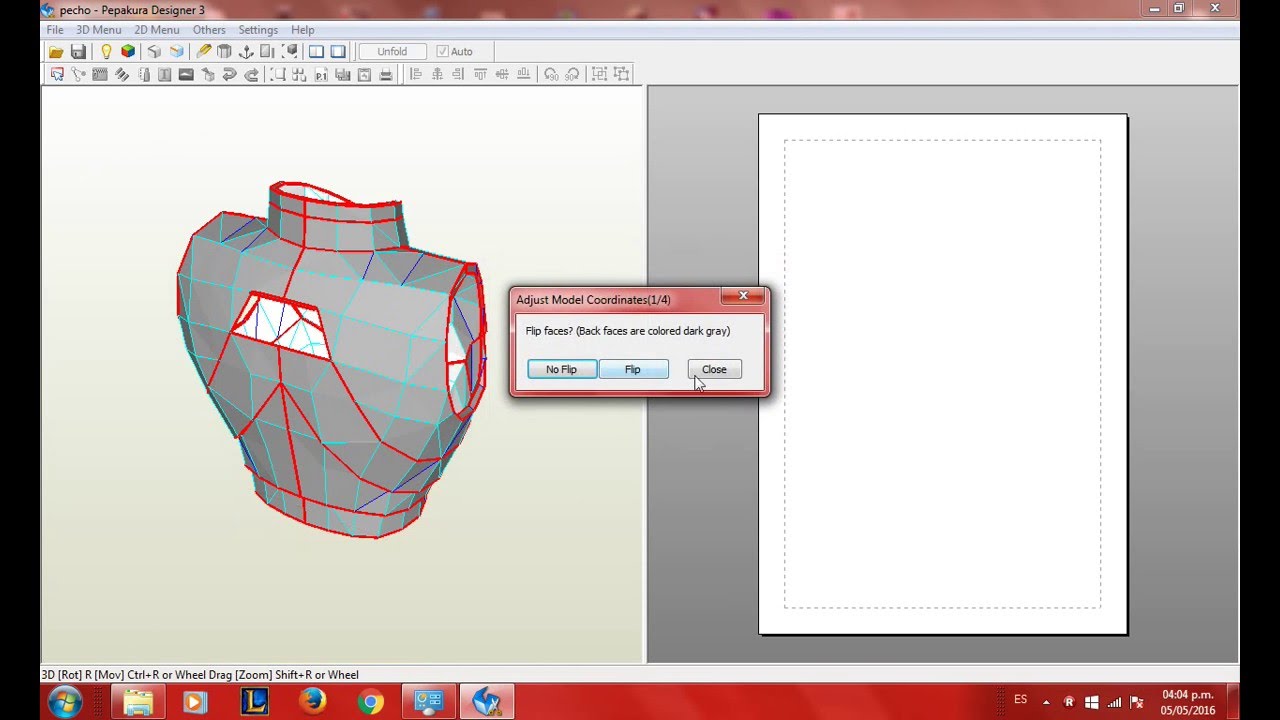Click the ES language indicator
This screenshot has width=1280, height=720.
click(1020, 700)
